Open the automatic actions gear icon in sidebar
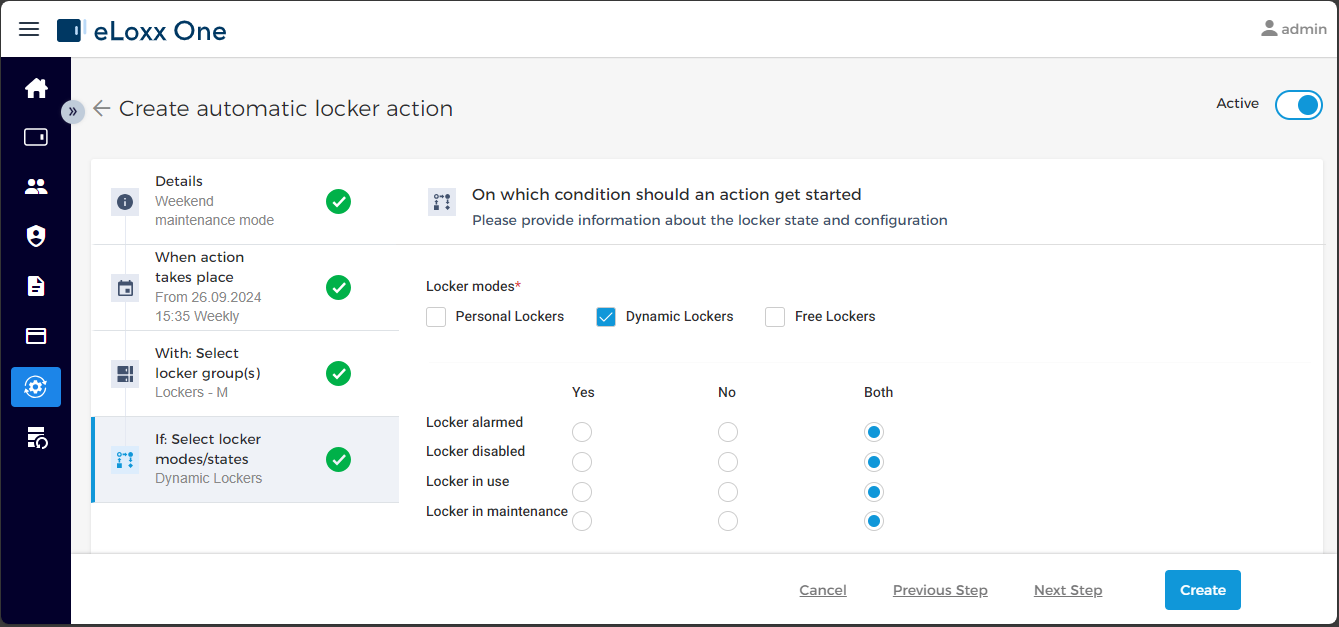1339x627 pixels. click(36, 387)
